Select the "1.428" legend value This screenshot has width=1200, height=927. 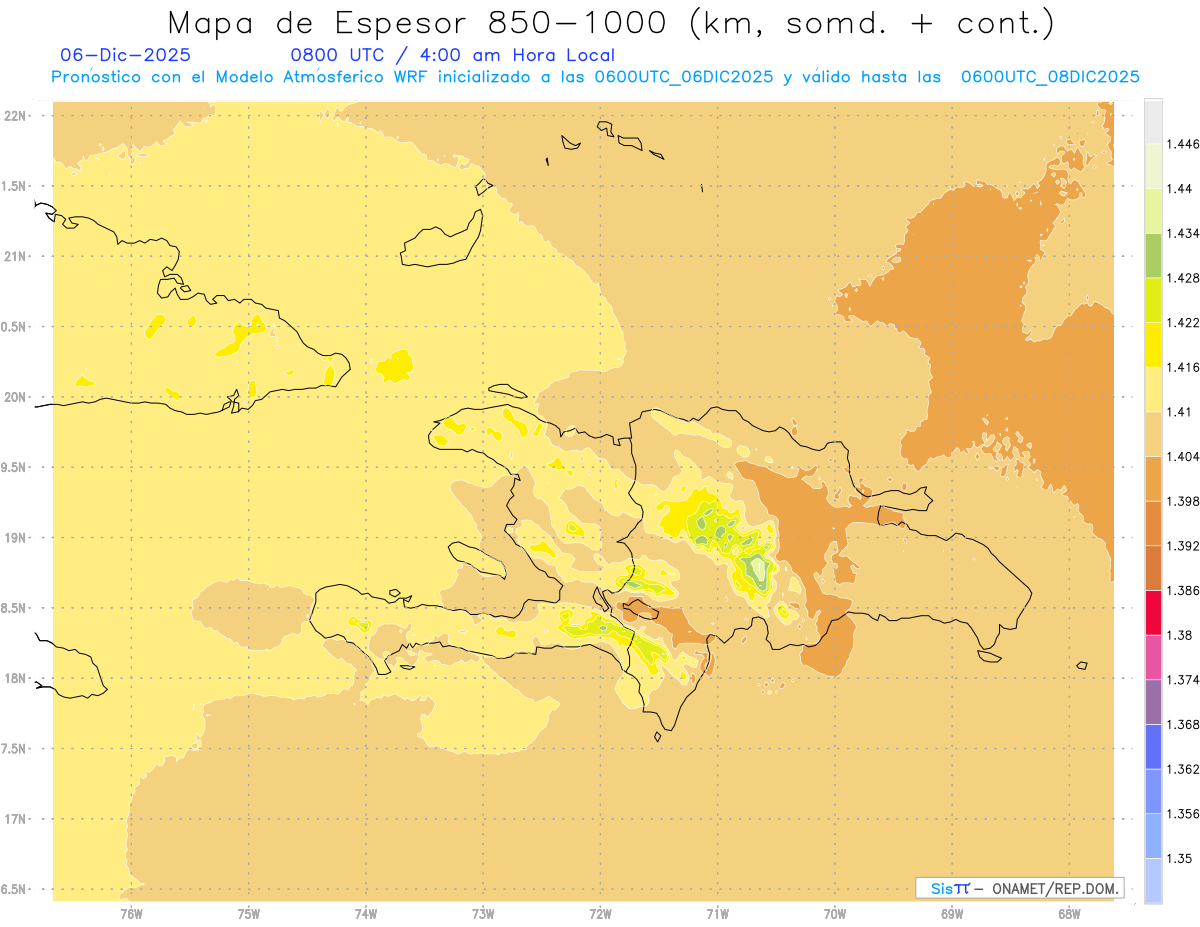point(1183,278)
